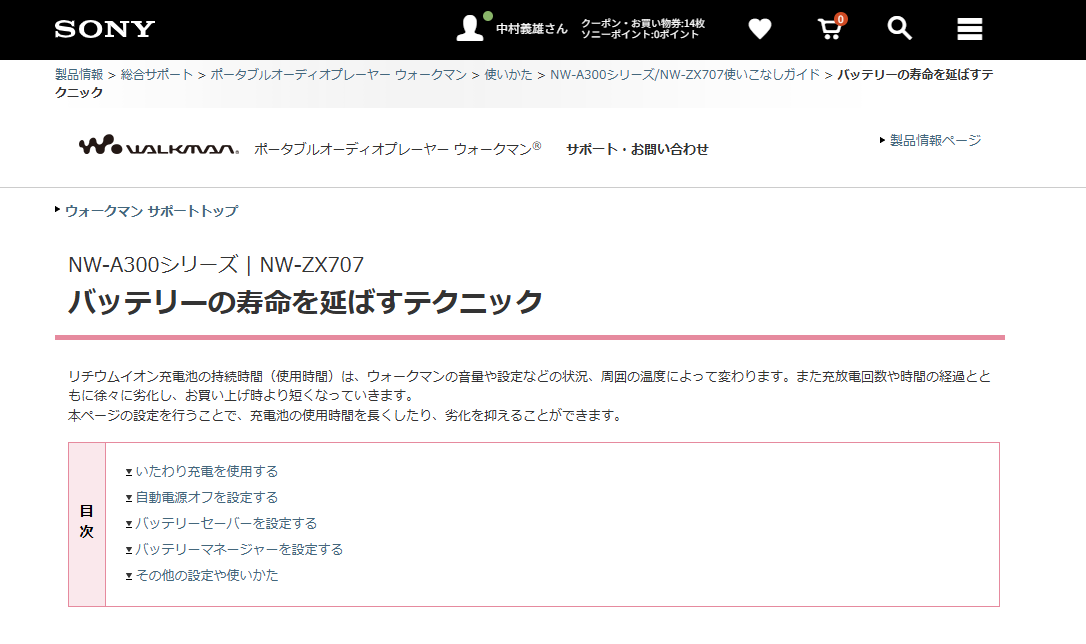Jump to 自動電源オフを設定する section

point(206,497)
